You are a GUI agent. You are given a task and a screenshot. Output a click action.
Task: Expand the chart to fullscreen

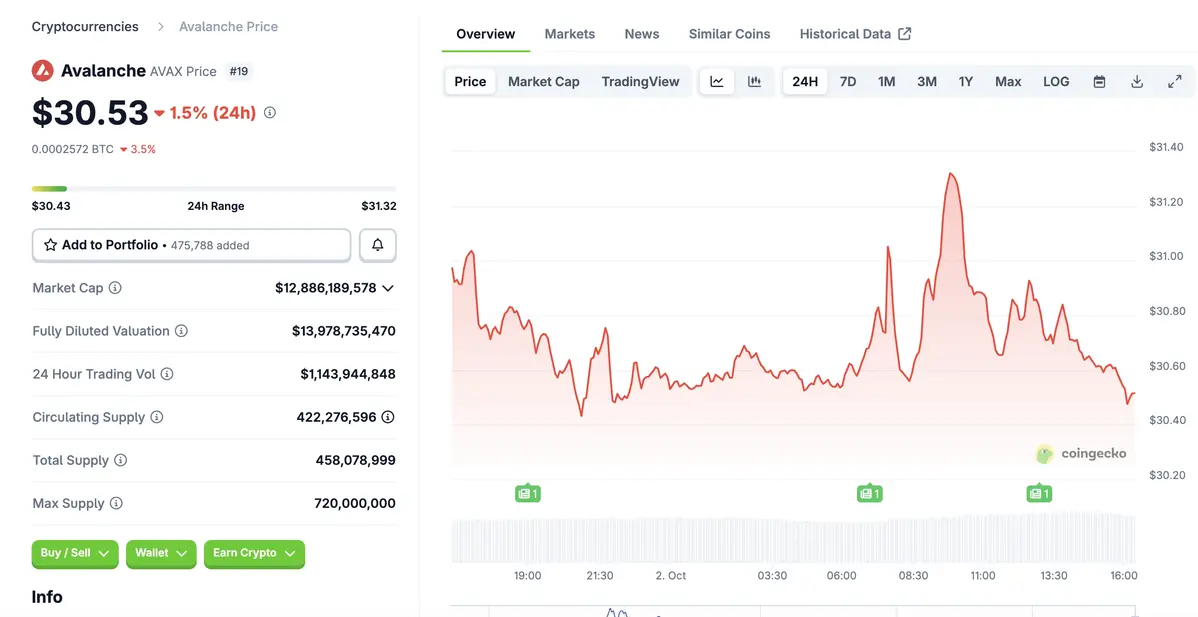(x=1175, y=81)
